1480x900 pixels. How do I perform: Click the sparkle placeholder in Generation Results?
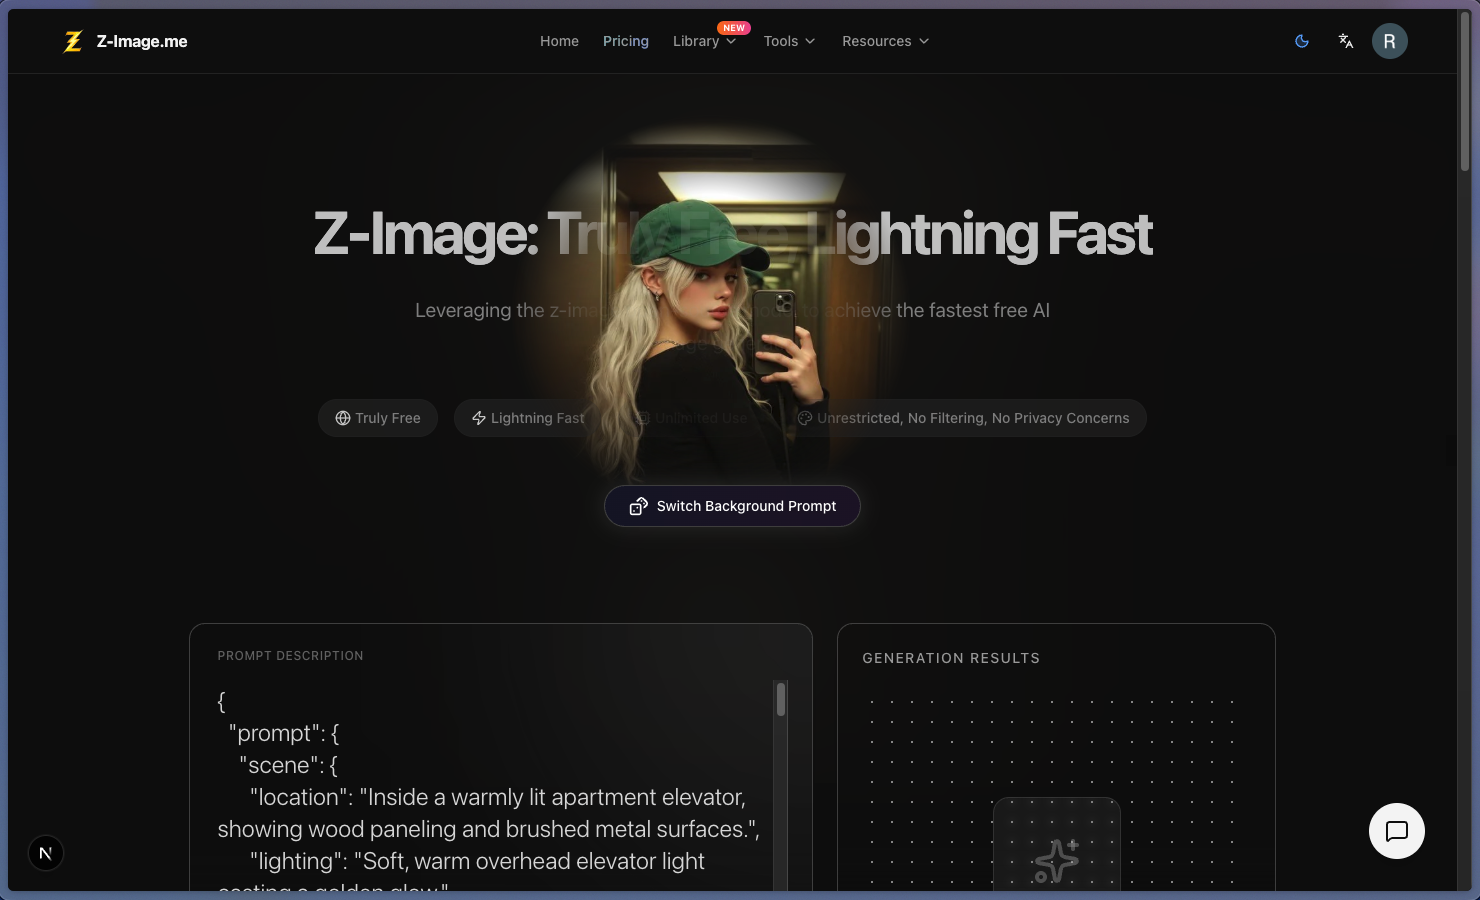pyautogui.click(x=1057, y=858)
